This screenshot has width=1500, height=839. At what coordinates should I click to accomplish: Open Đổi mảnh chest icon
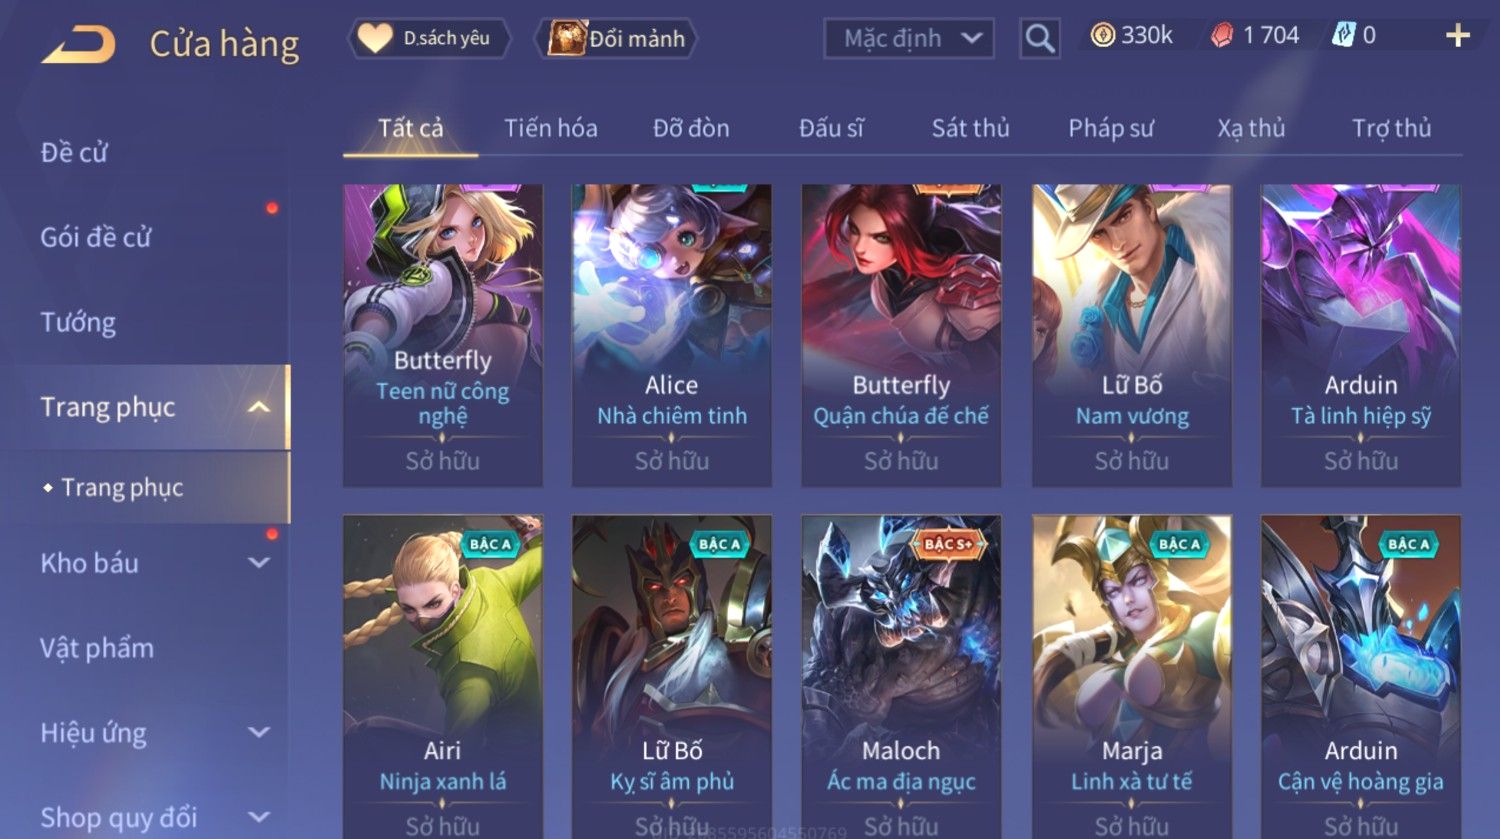(617, 39)
